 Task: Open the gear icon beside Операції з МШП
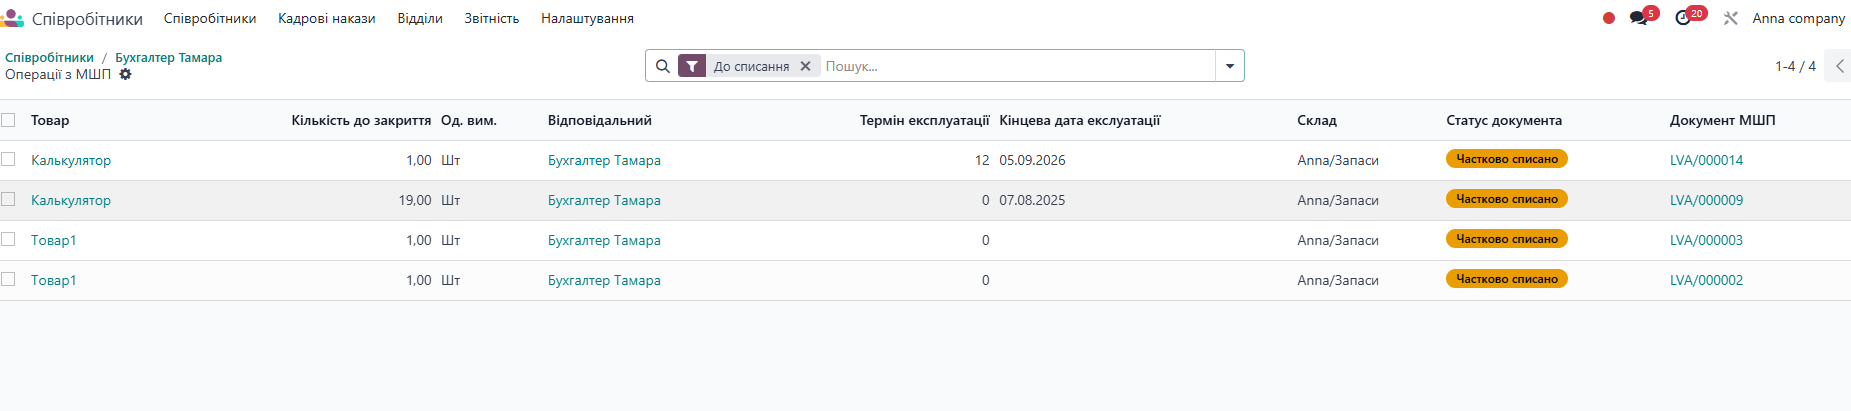tap(125, 74)
